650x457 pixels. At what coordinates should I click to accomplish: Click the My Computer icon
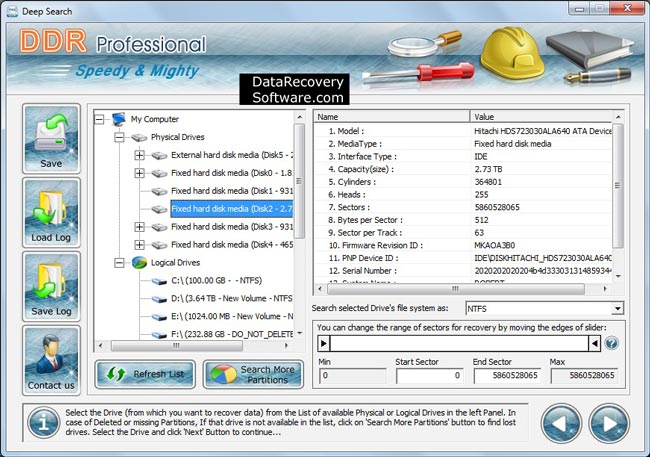pyautogui.click(x=119, y=119)
